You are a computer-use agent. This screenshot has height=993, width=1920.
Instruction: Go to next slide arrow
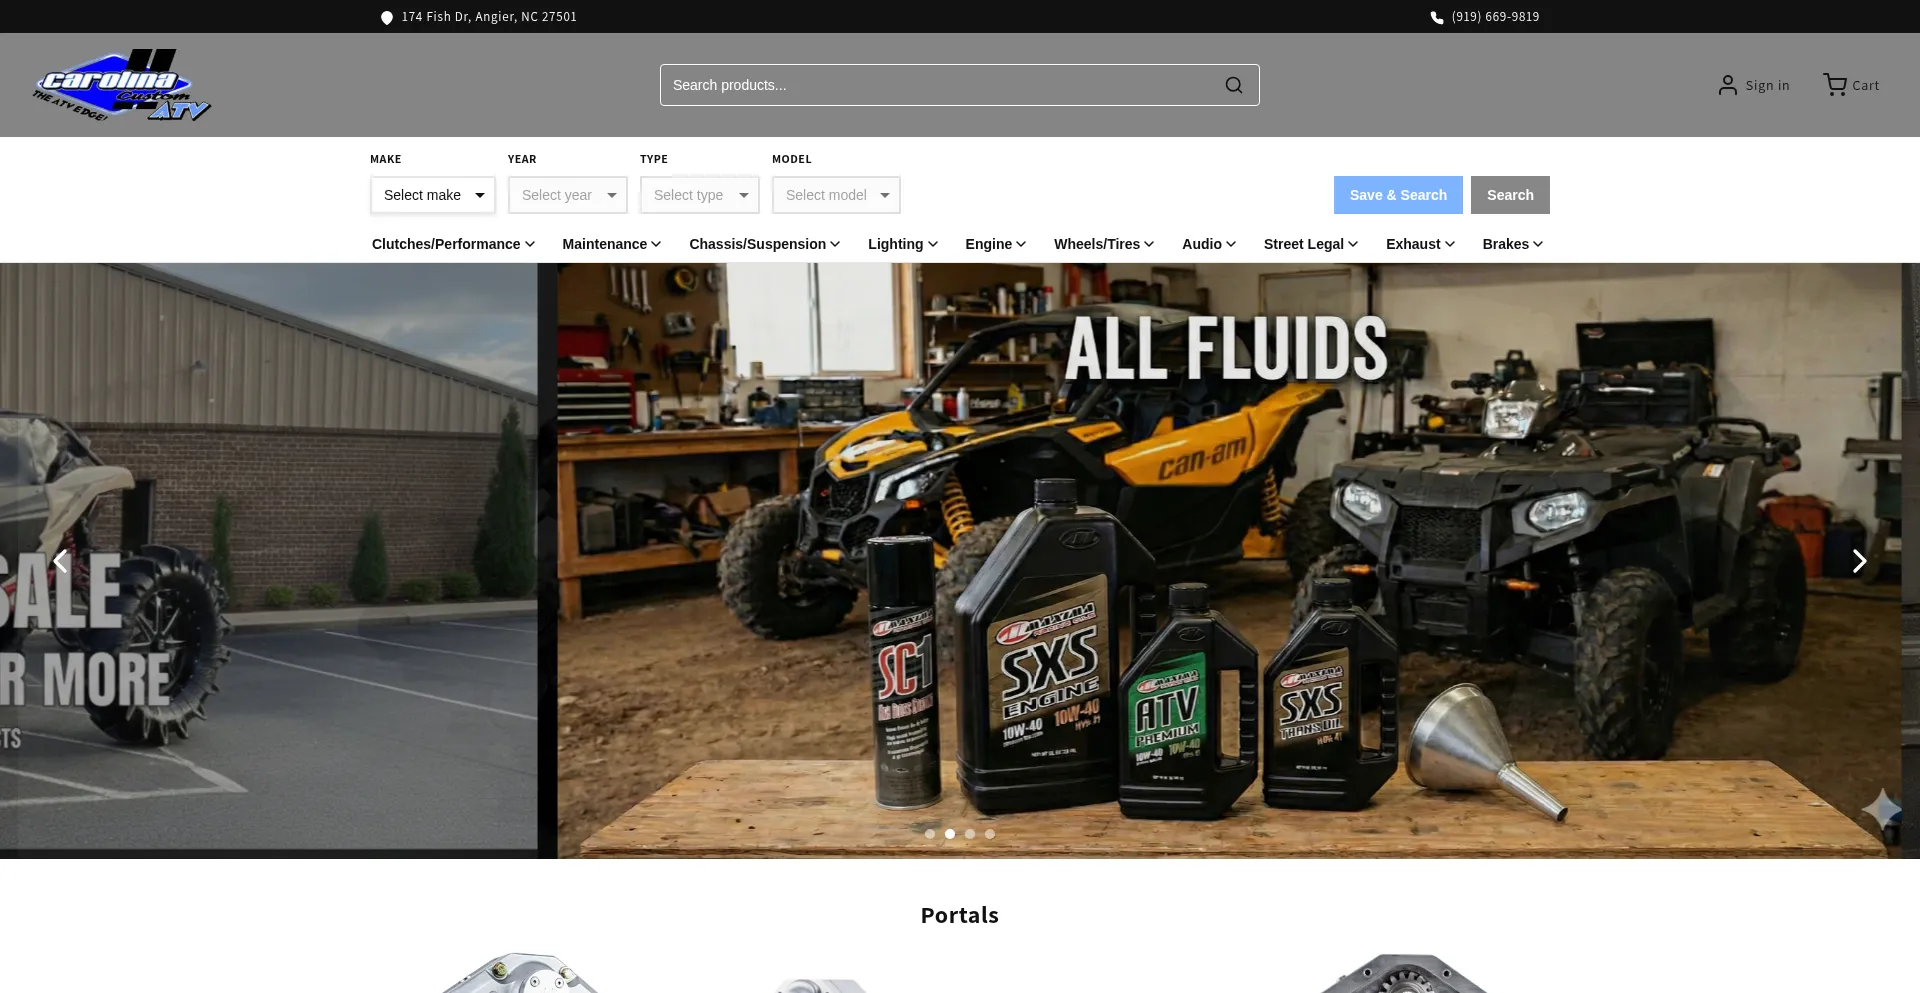1859,561
